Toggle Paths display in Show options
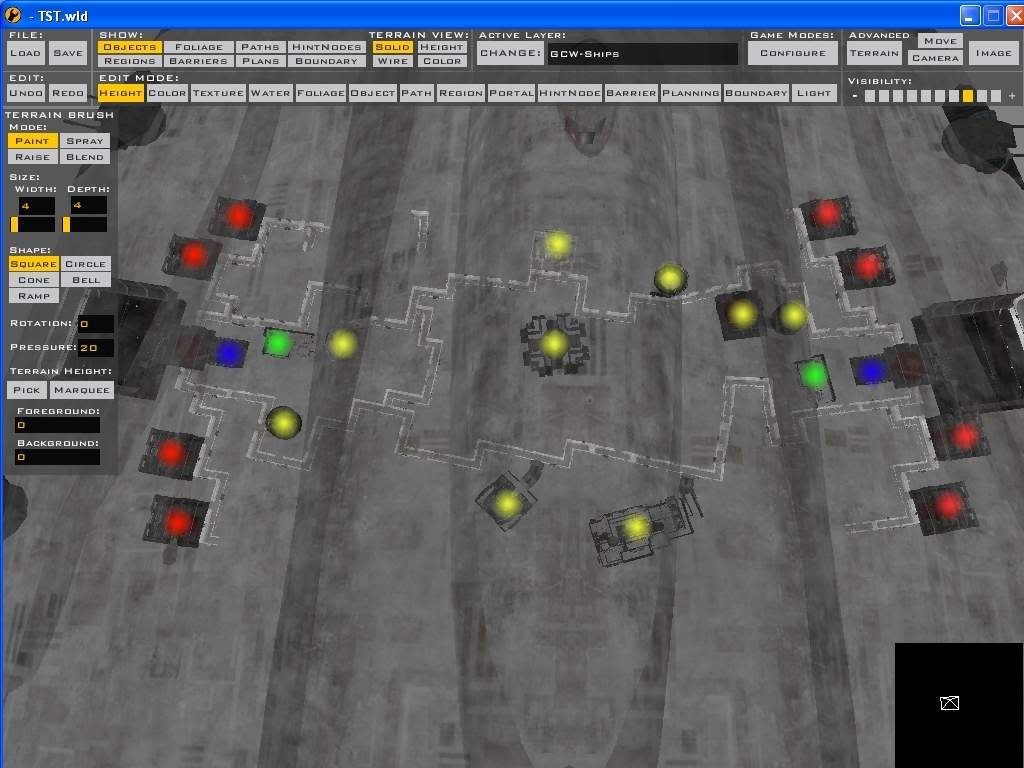Viewport: 1024px width, 768px height. pyautogui.click(x=261, y=47)
